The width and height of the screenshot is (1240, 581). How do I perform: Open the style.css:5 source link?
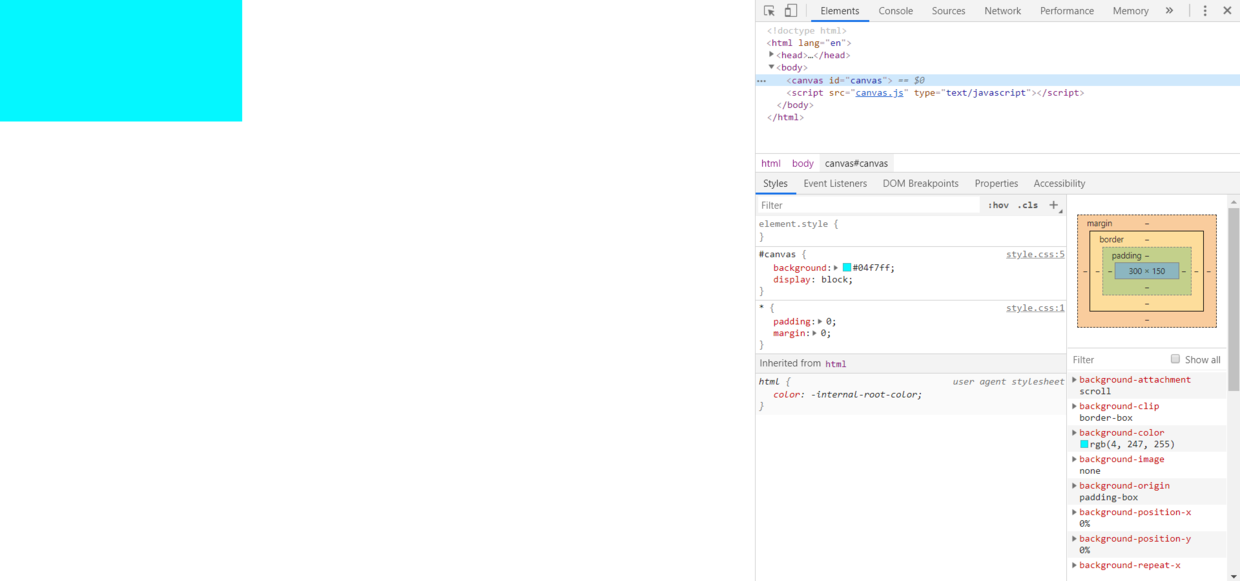pos(1035,254)
